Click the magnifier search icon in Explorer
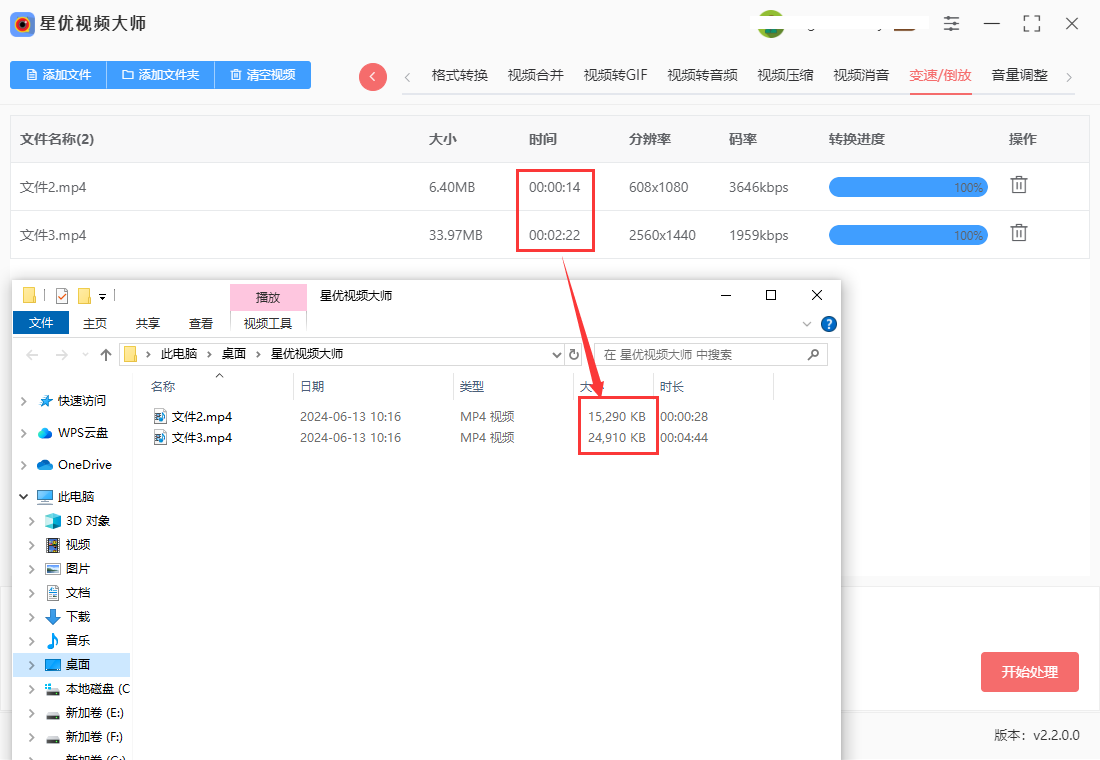The height and width of the screenshot is (760, 1100). [814, 354]
